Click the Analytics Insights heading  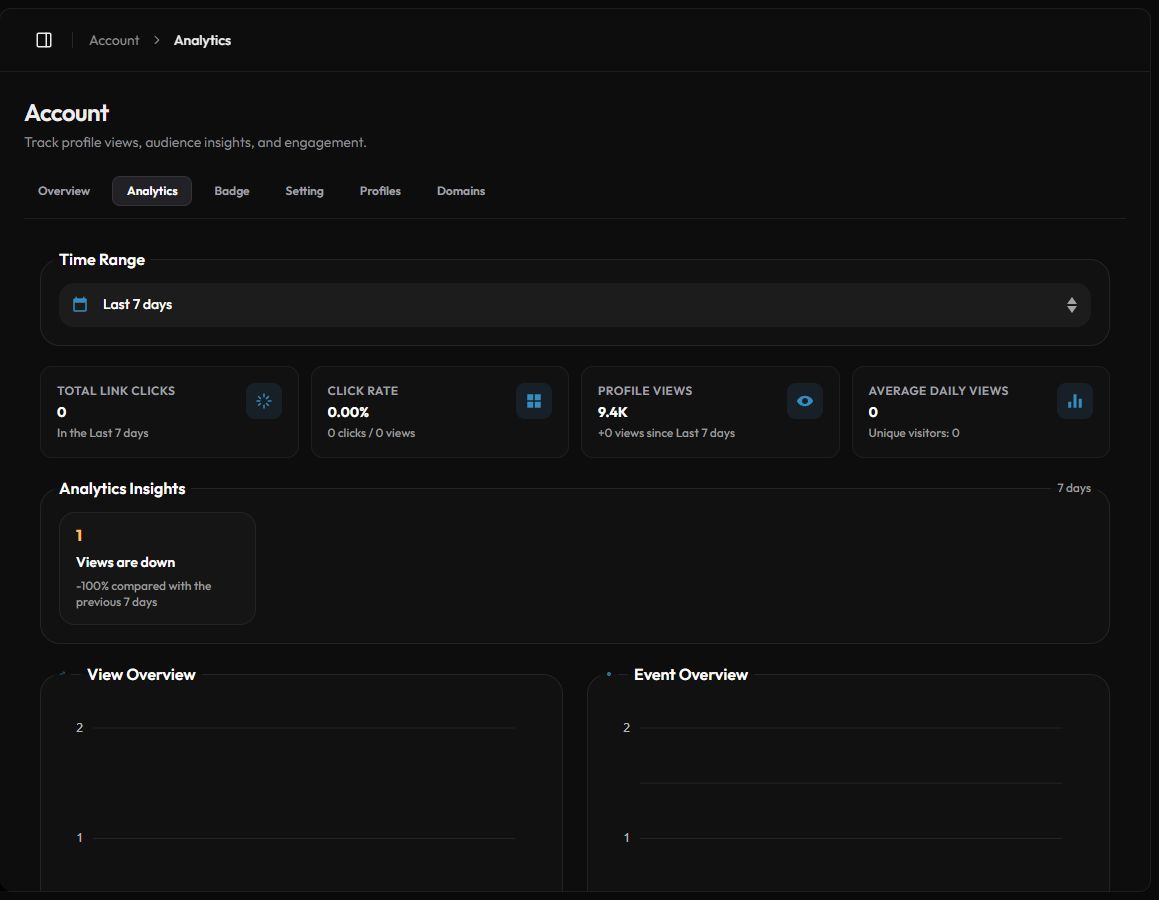tap(122, 488)
